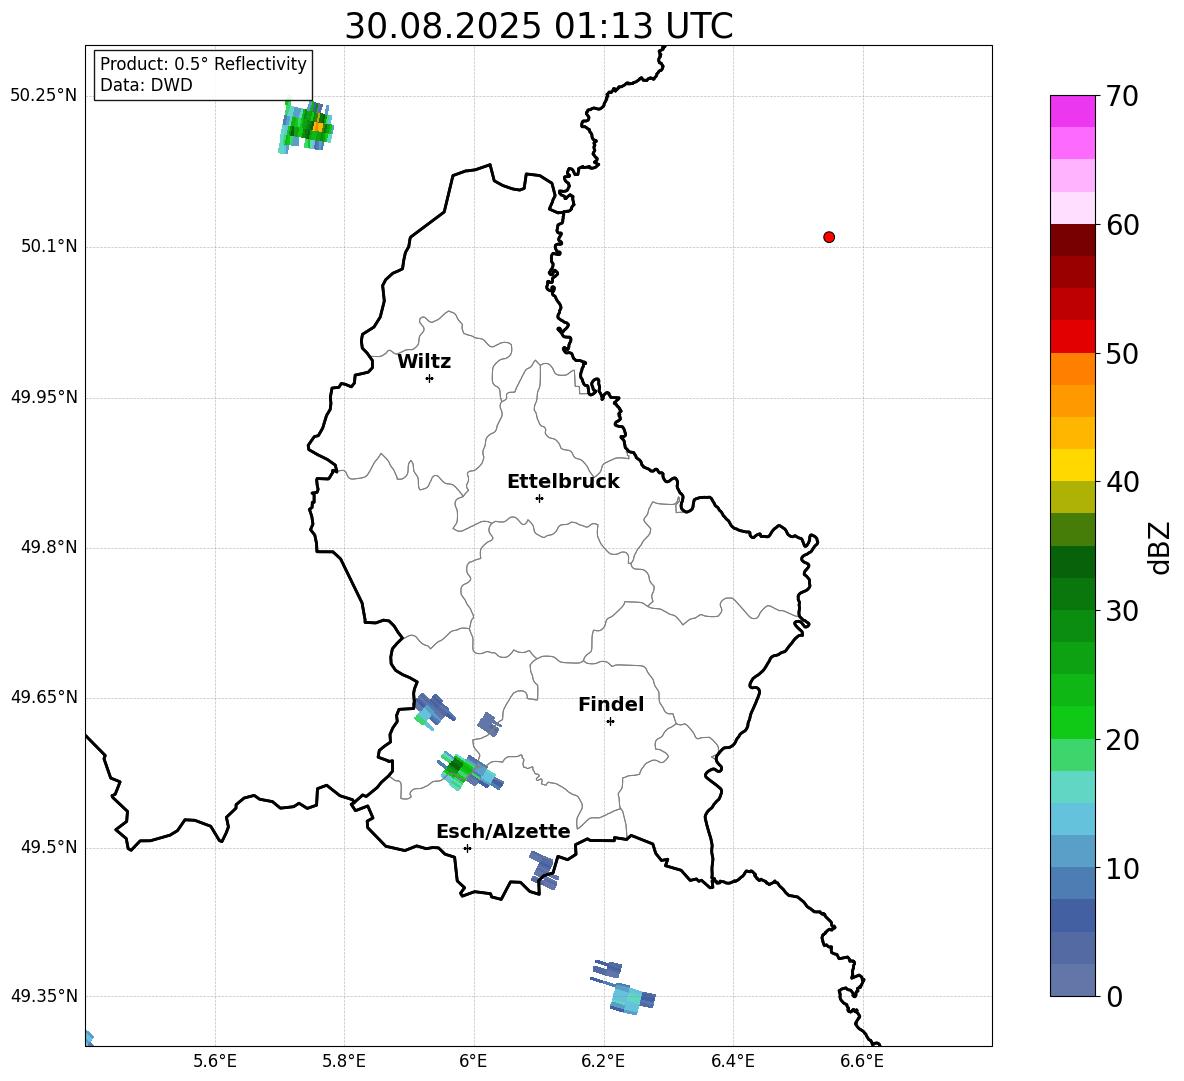Screen dimensions: 1184x1081
Task: Click the bright red colorbar segment above 50
Action: coord(1072,337)
